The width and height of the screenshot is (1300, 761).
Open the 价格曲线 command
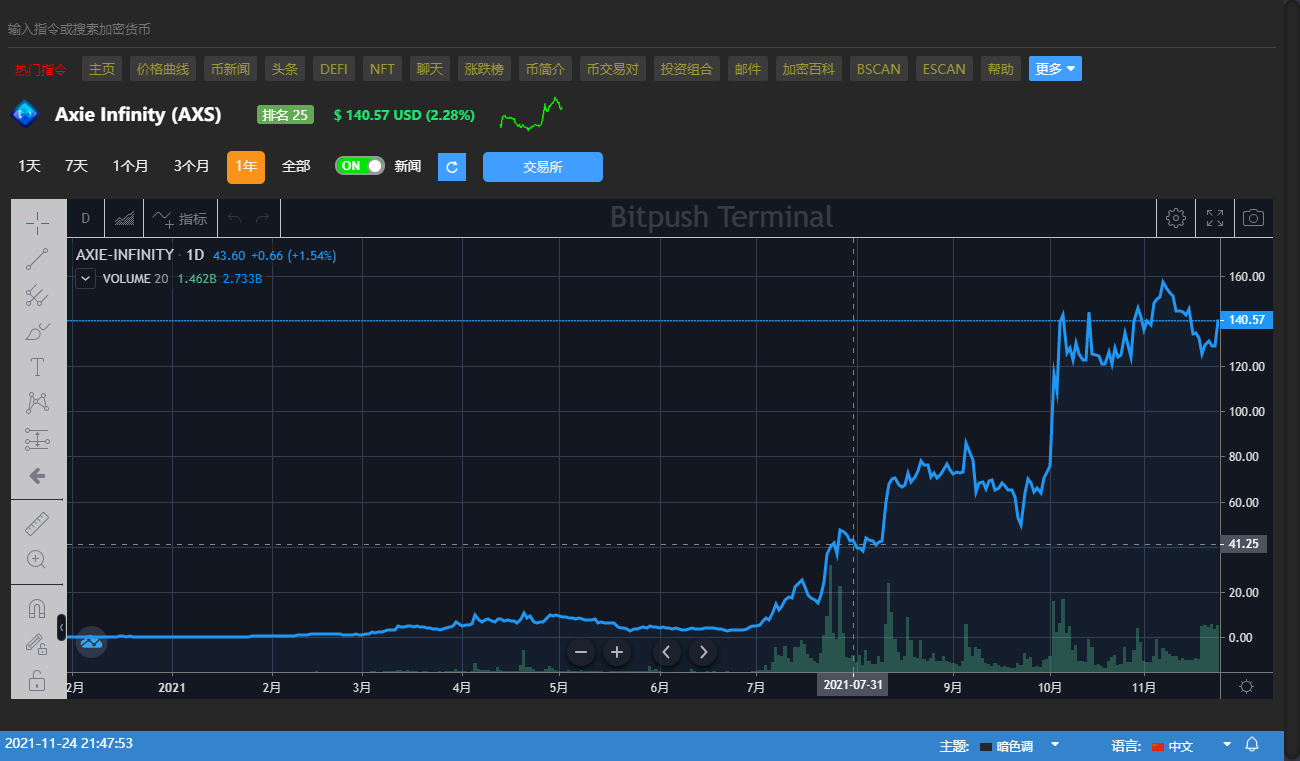point(163,69)
